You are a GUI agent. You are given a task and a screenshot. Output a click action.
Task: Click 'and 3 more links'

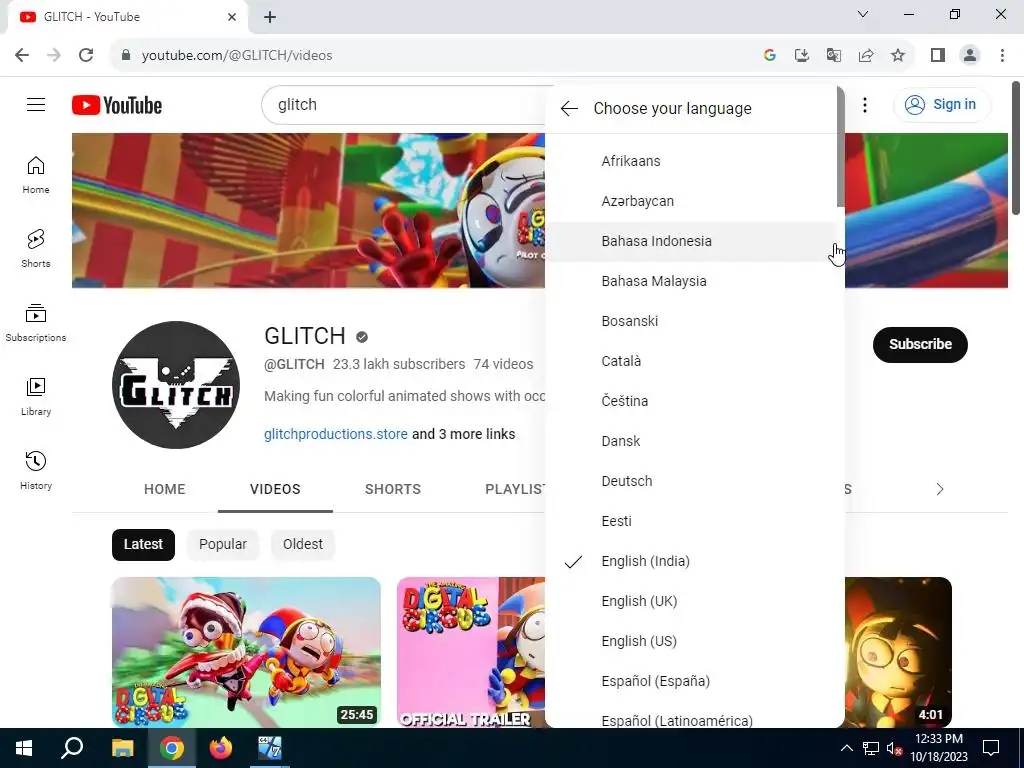(x=464, y=434)
